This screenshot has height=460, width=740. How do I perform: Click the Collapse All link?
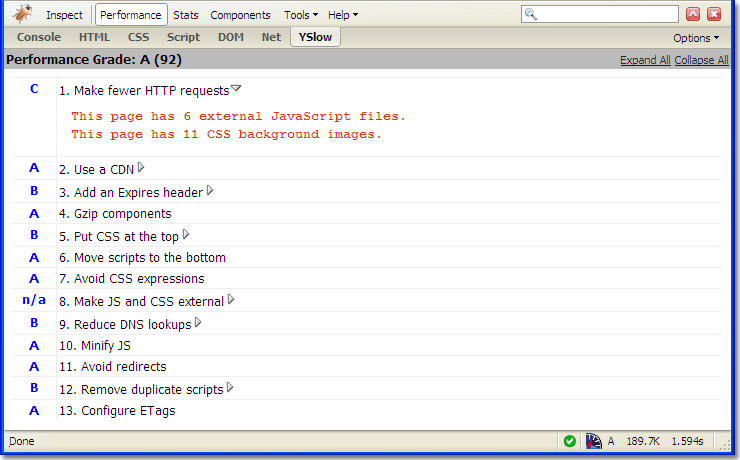click(x=701, y=60)
